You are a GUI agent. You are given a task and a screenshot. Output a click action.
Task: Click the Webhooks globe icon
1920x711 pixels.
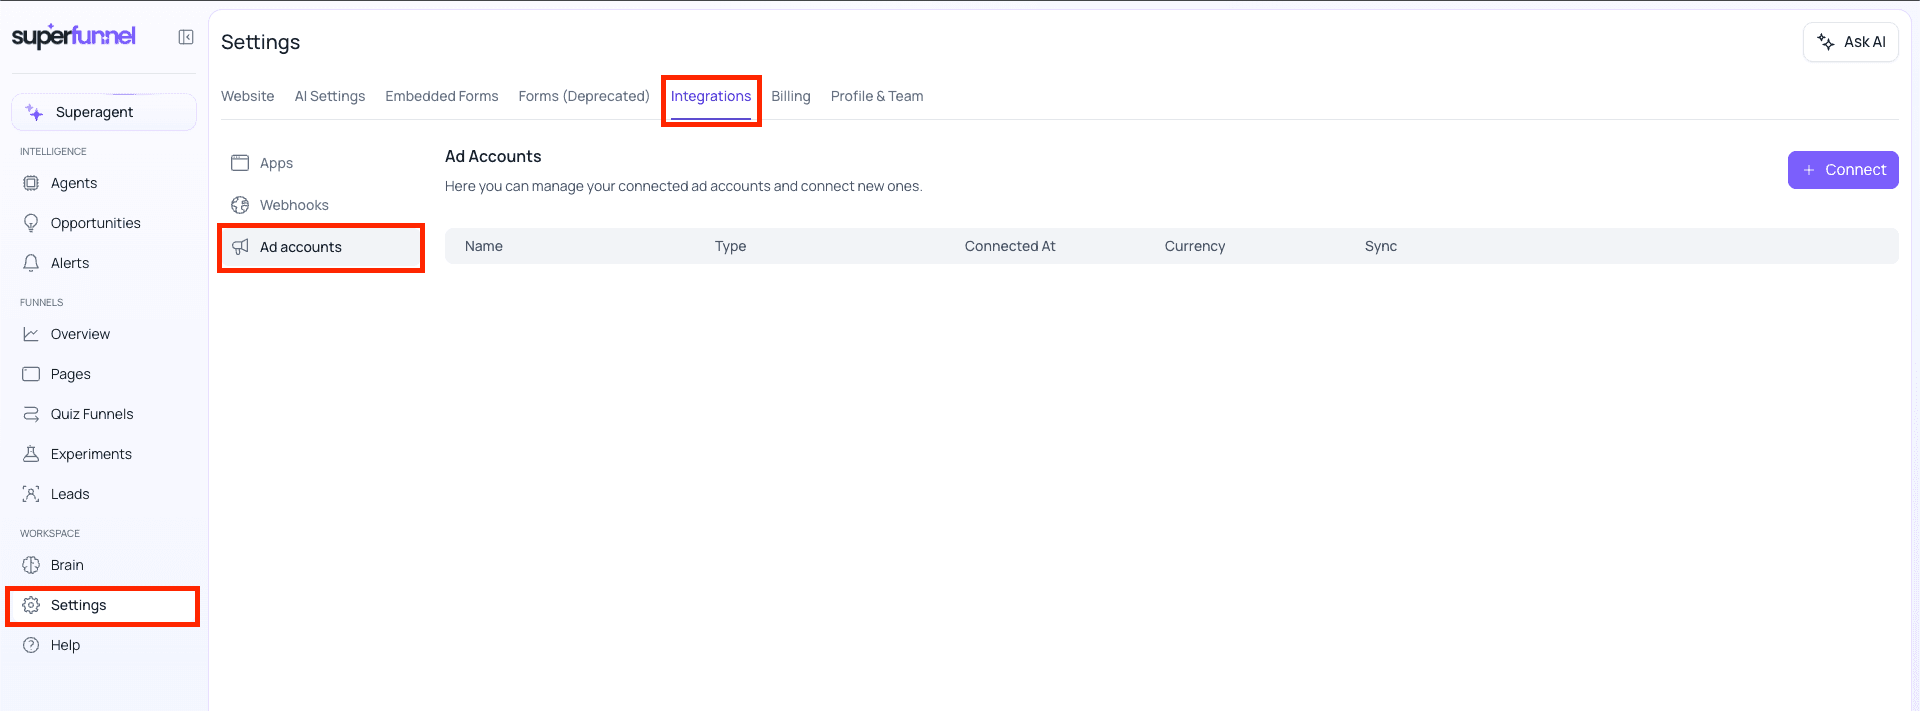(240, 205)
